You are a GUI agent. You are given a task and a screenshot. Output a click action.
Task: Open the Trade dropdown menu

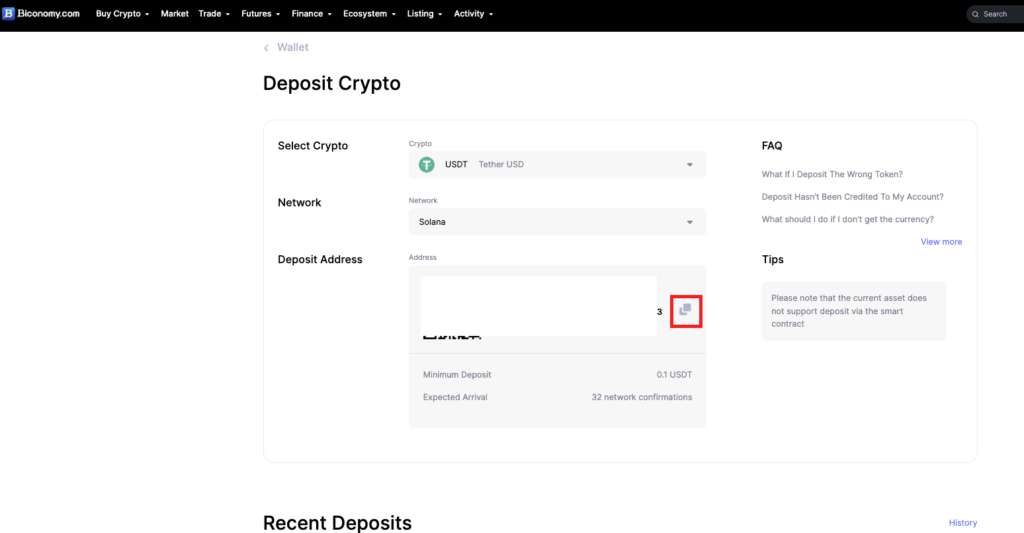coord(214,14)
